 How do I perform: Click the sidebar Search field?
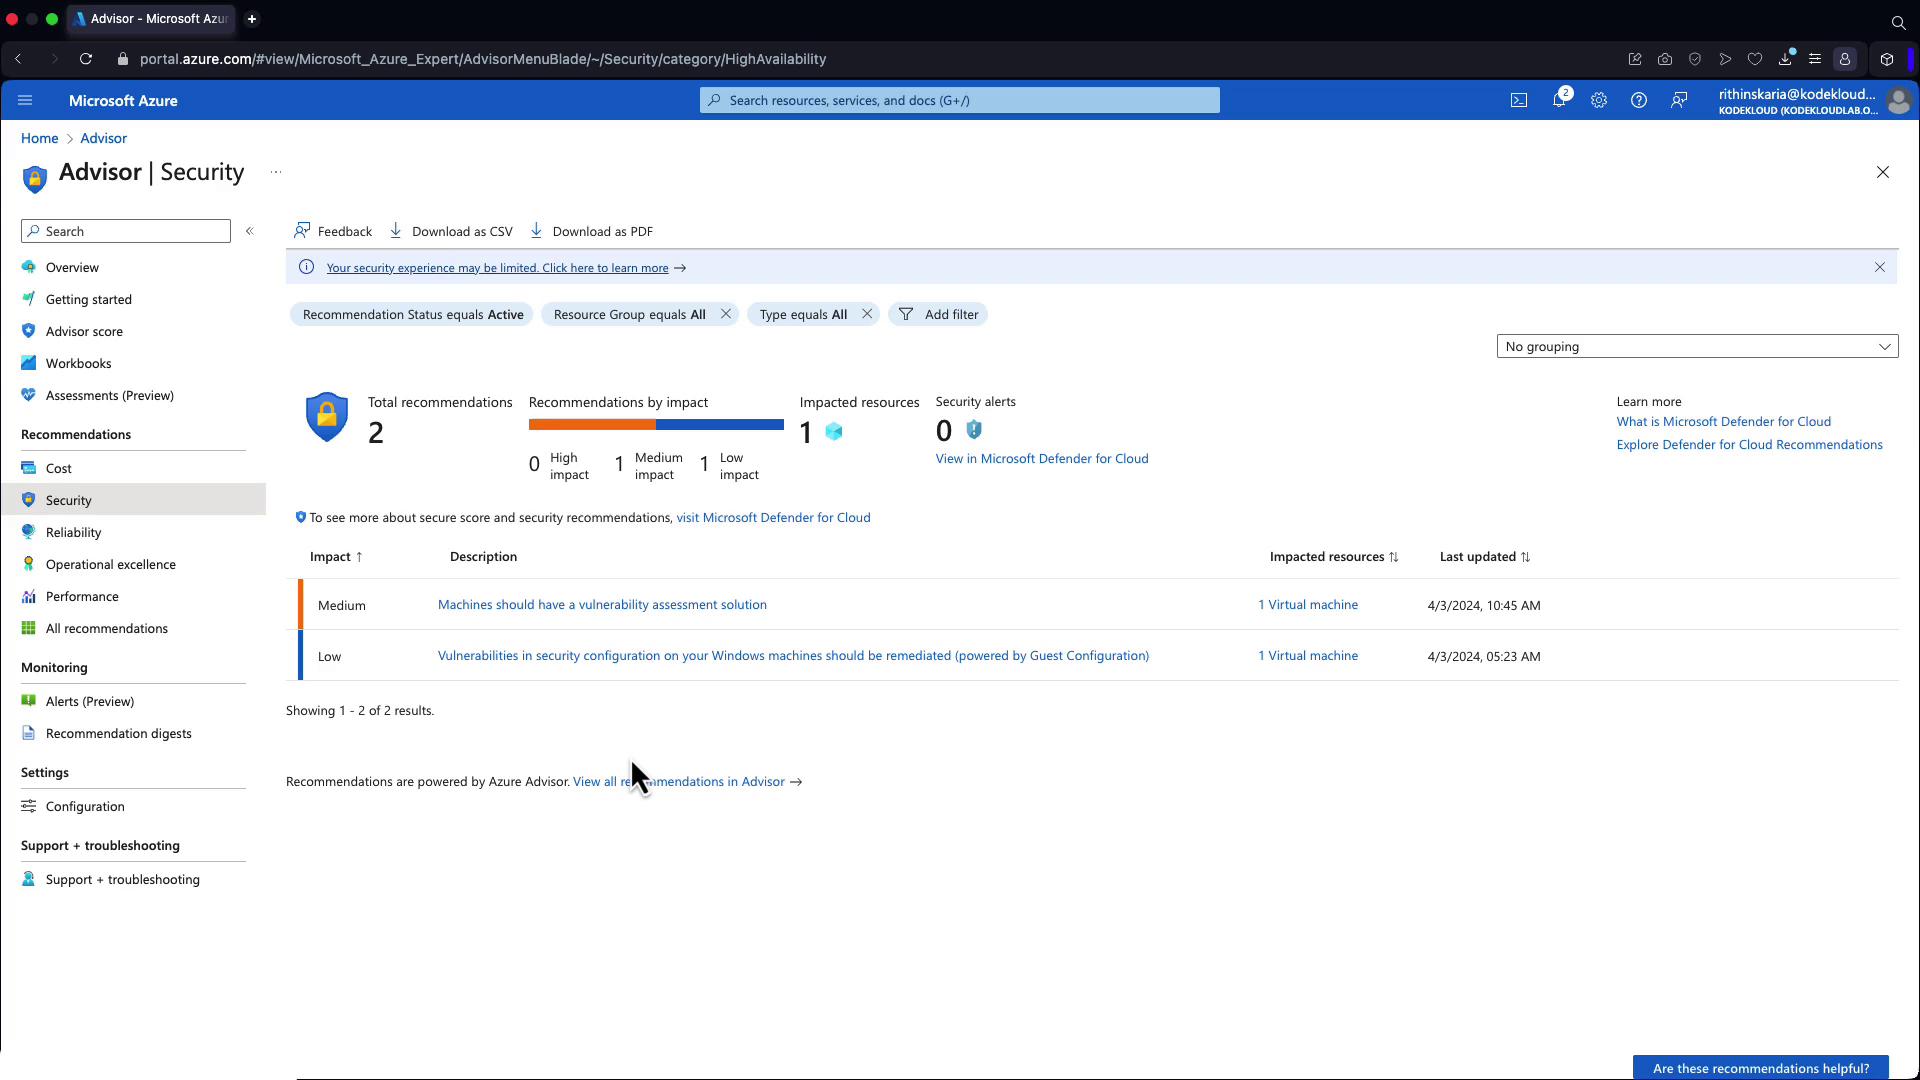126,231
